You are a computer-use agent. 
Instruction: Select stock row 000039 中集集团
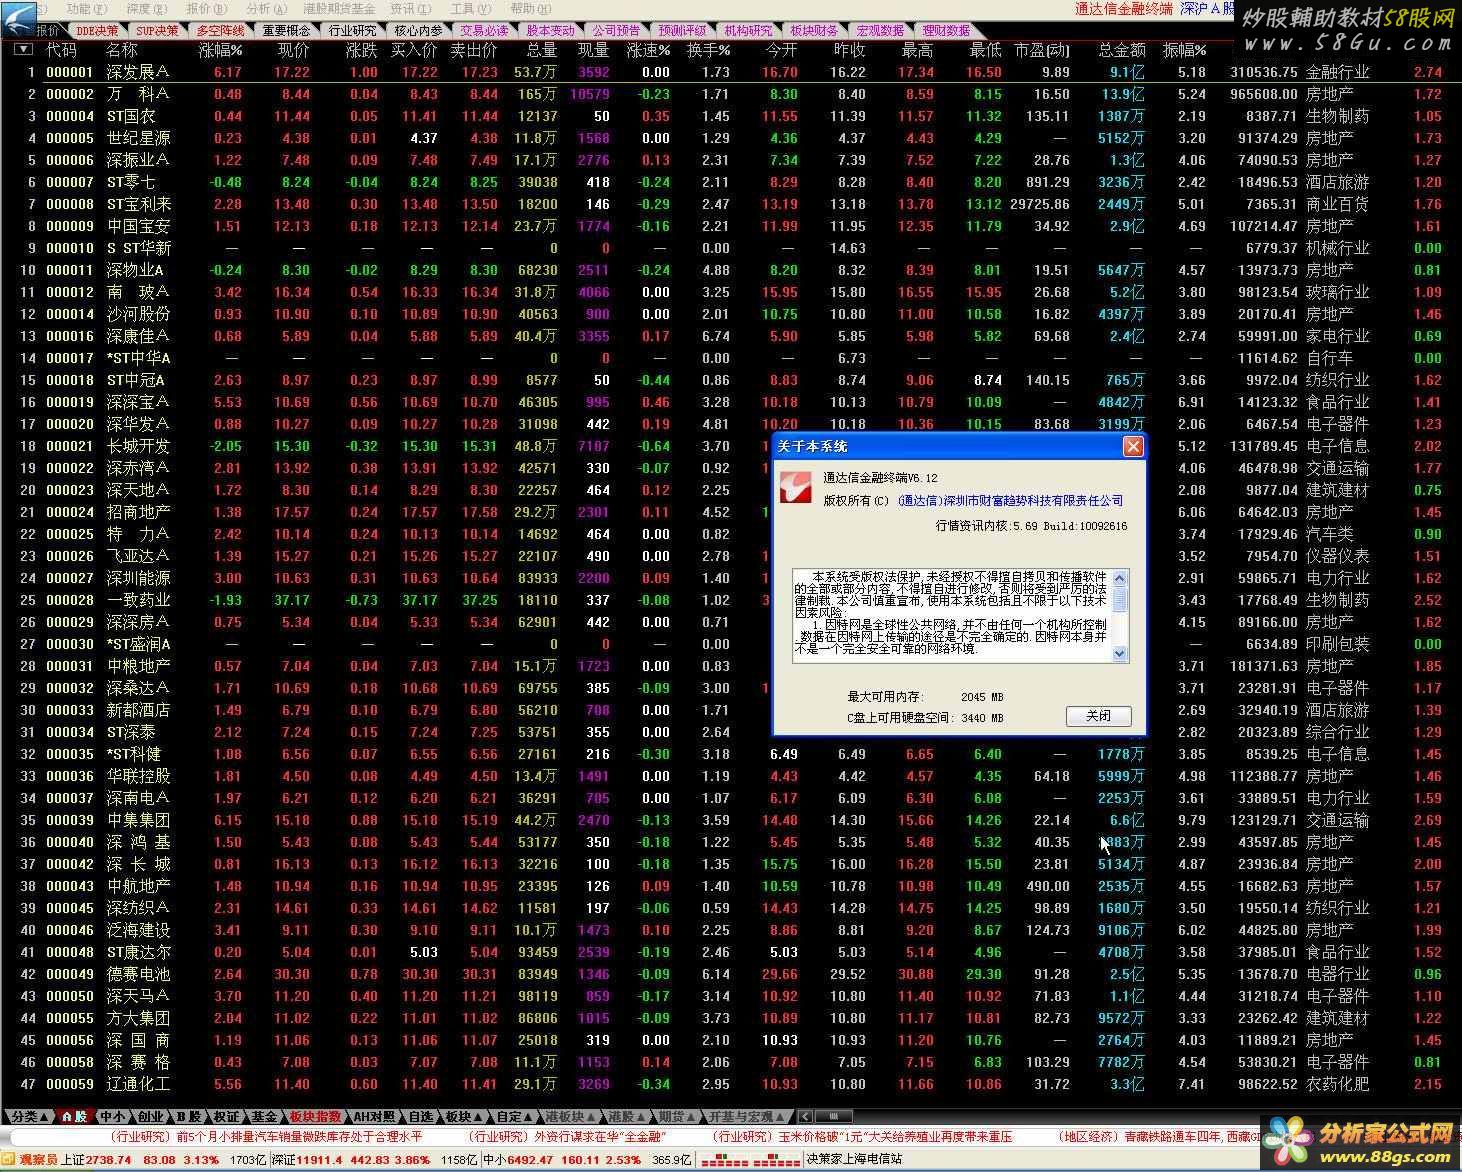coord(731,820)
